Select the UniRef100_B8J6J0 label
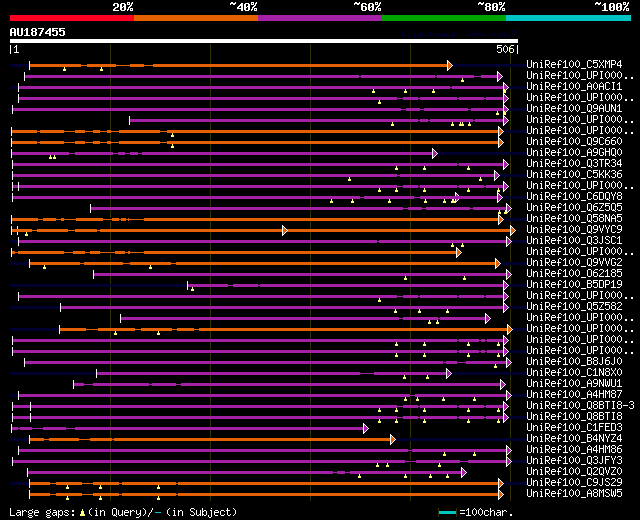 tap(574, 362)
